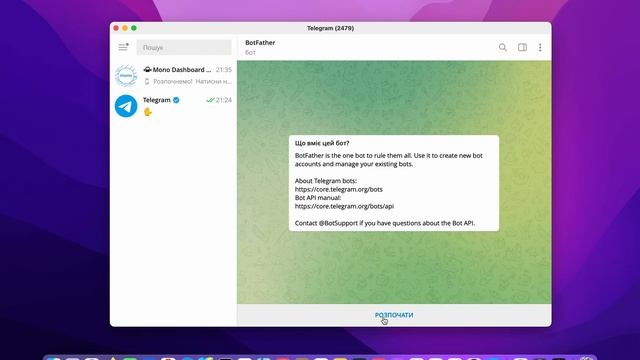Click the waving hand emoji message preview

148,111
